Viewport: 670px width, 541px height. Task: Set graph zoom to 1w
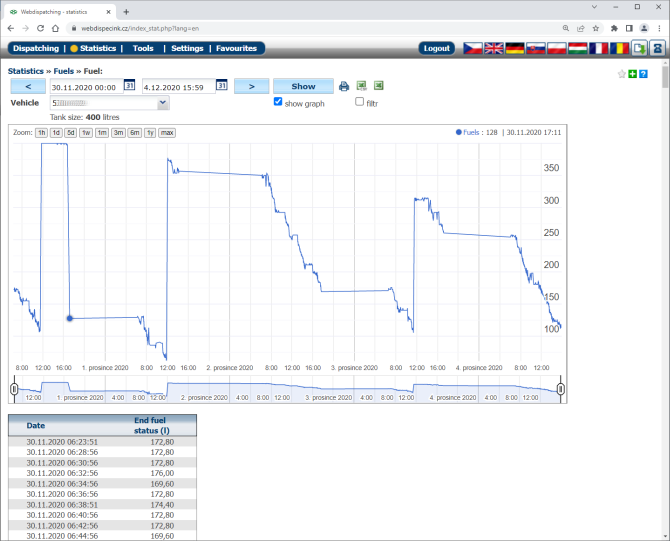(86, 133)
